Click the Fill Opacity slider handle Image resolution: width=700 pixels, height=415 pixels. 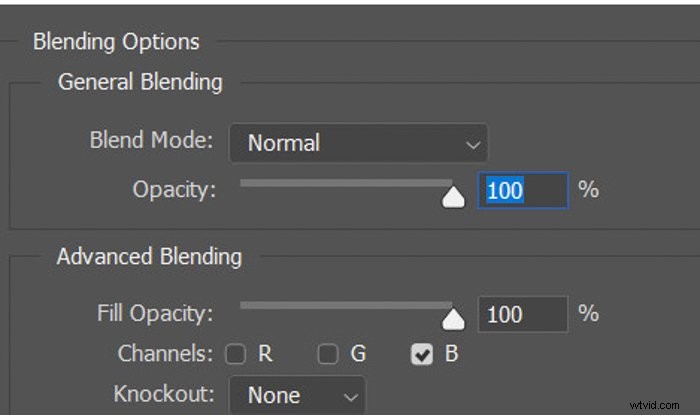tap(454, 319)
